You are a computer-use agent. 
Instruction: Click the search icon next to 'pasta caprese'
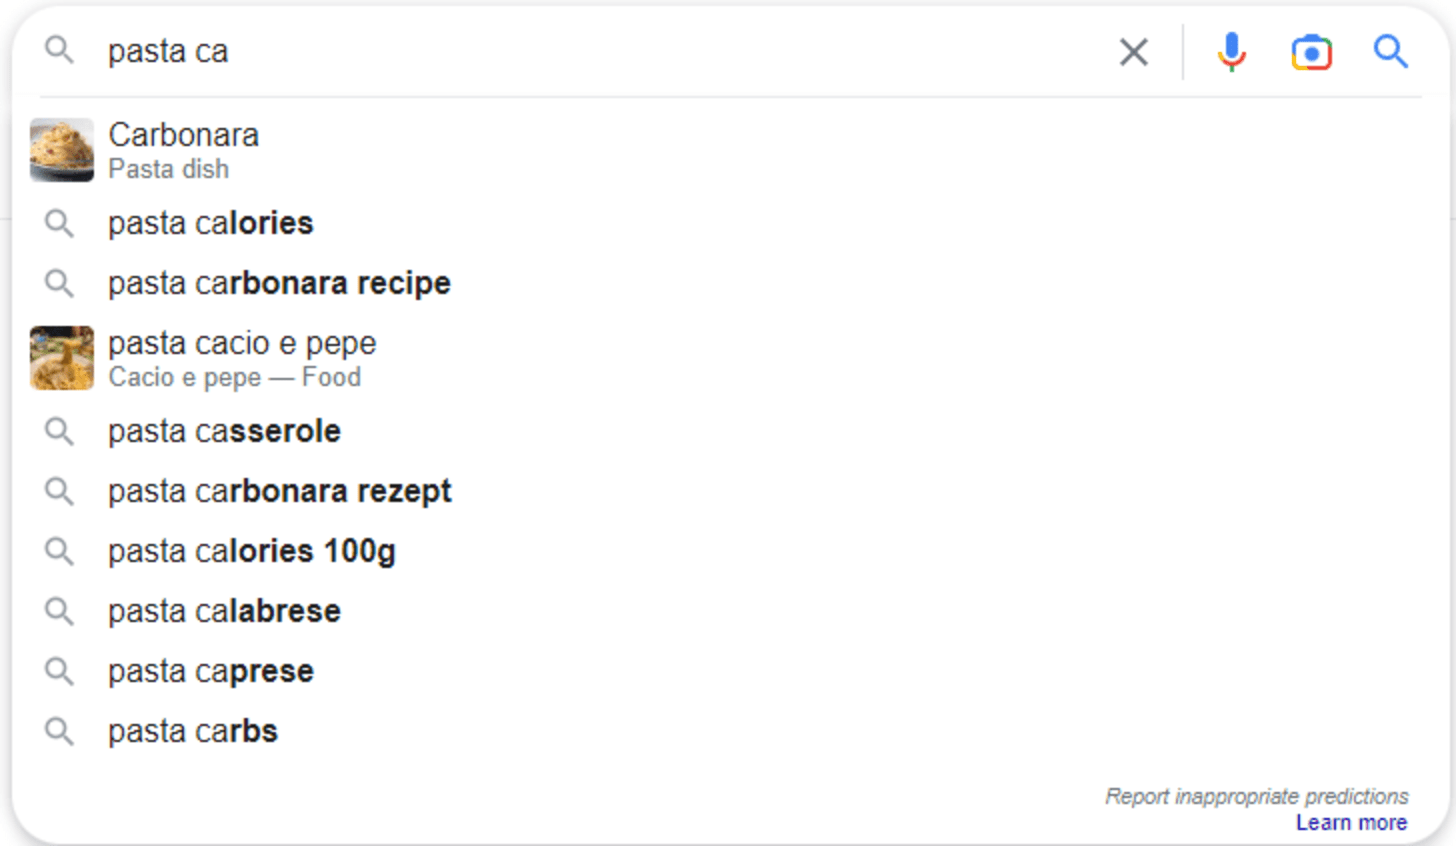[59, 671]
